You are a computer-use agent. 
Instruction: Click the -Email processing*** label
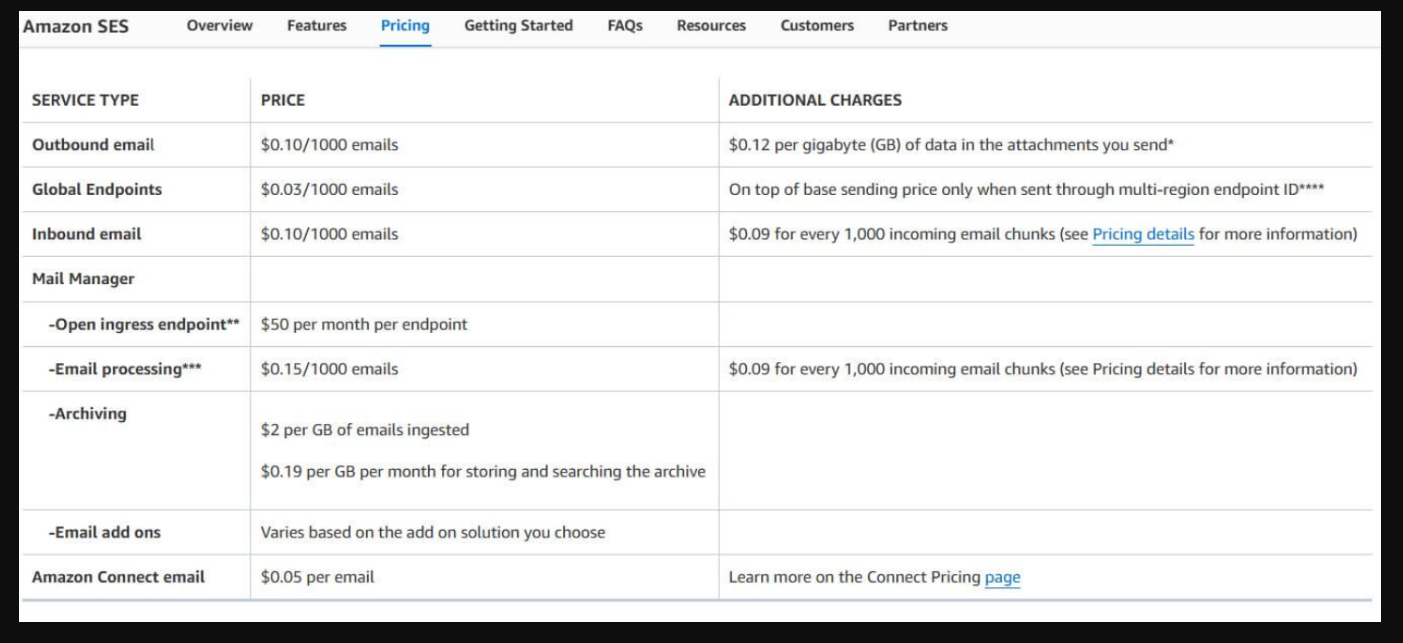[x=125, y=369]
